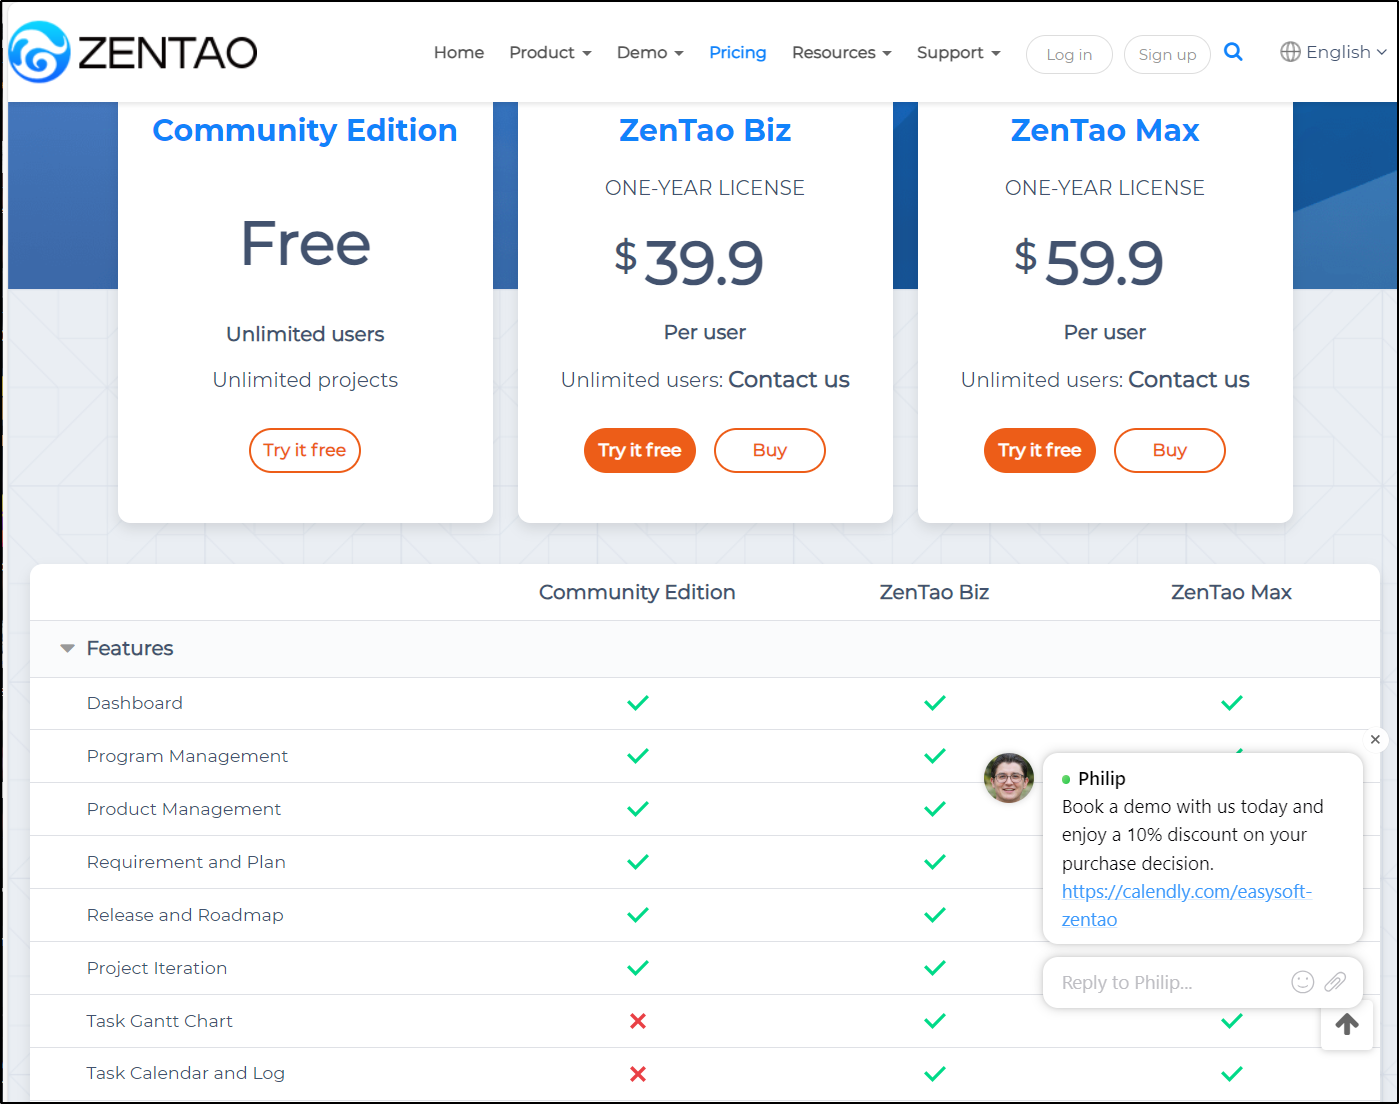Screen dimensions: 1399x1104
Task: Click the chat attachment paperclip icon
Action: click(x=1335, y=982)
